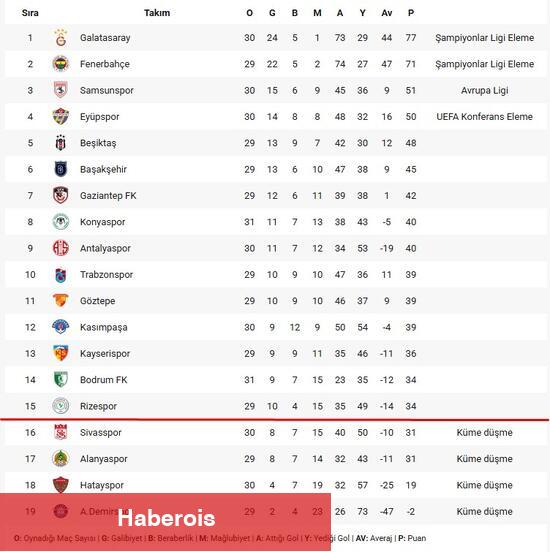Click the Galatasaray club logo
This screenshot has width=550, height=552.
coord(61,38)
